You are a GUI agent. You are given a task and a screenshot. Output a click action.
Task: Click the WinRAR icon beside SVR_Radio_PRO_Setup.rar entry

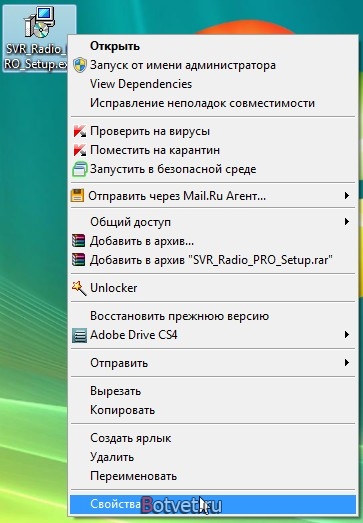tap(79, 260)
